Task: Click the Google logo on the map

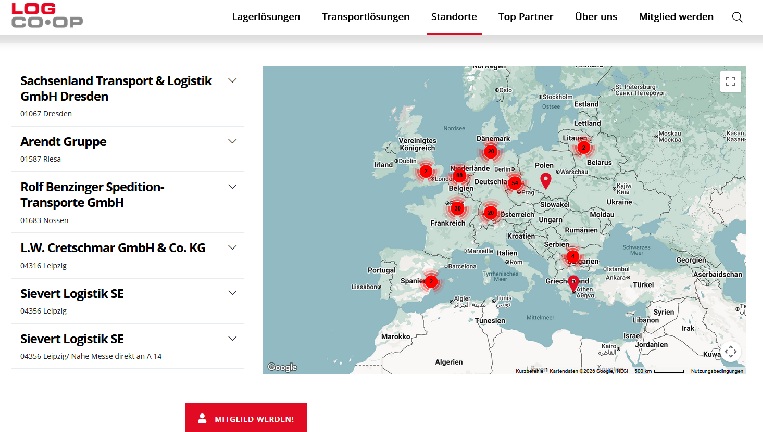Action: click(x=282, y=367)
